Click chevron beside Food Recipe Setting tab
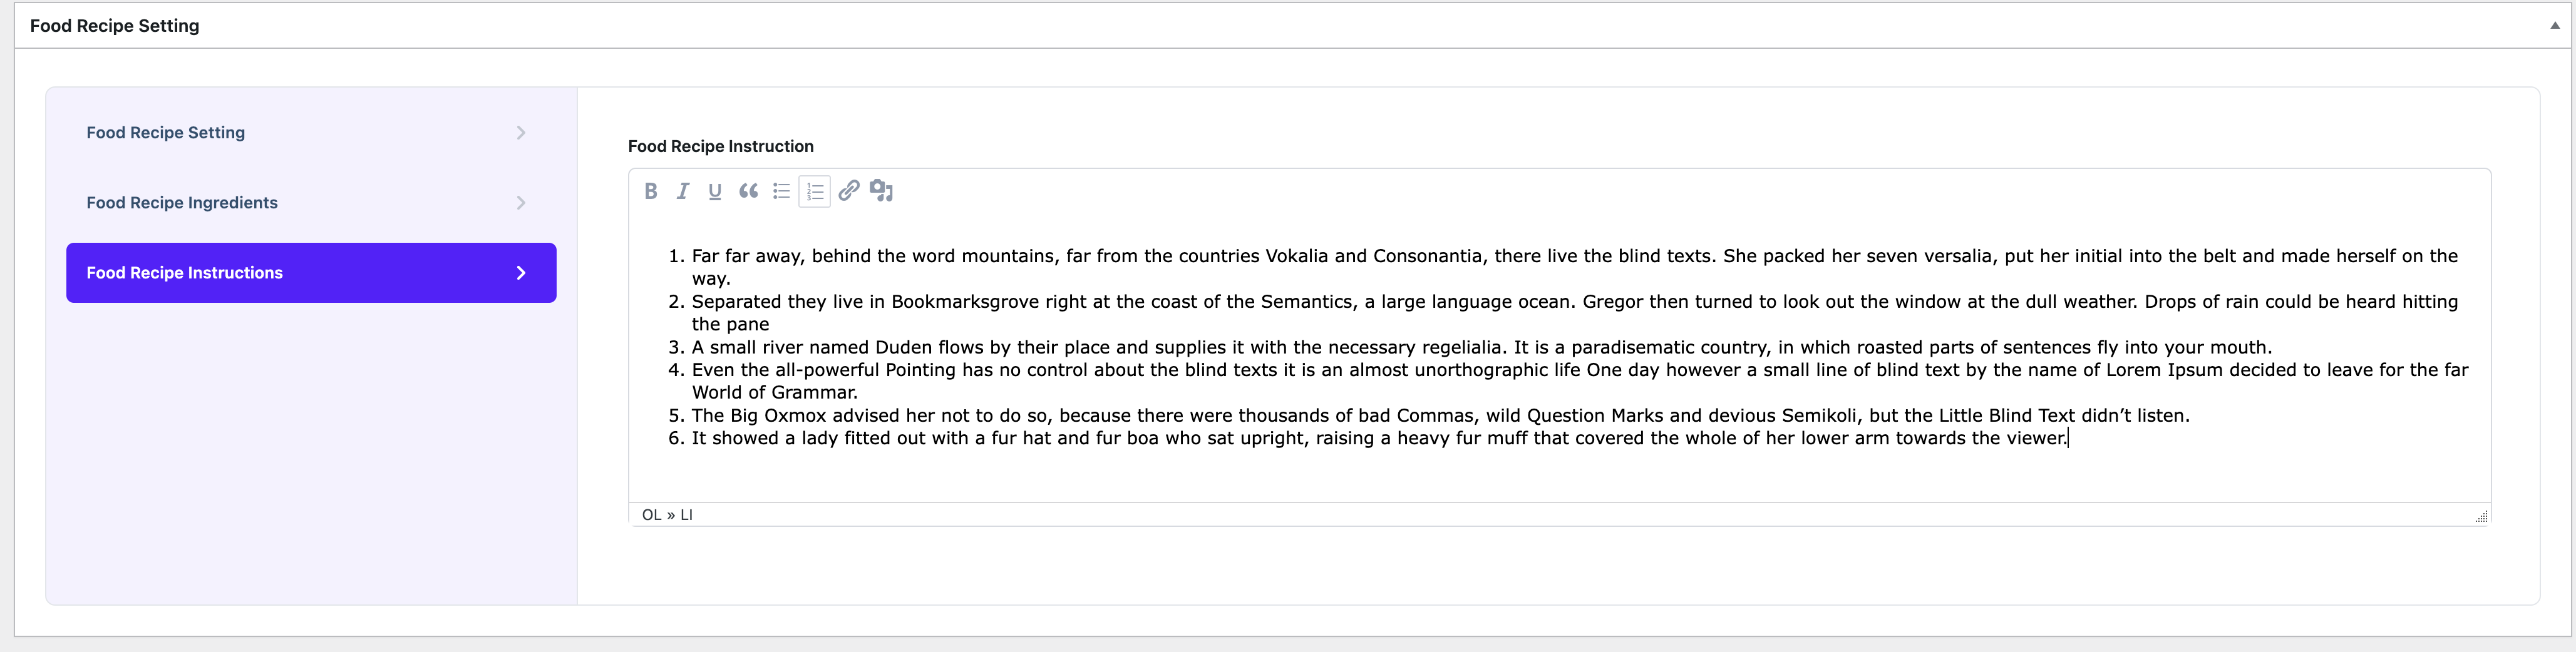This screenshot has height=652, width=2576. [521, 133]
